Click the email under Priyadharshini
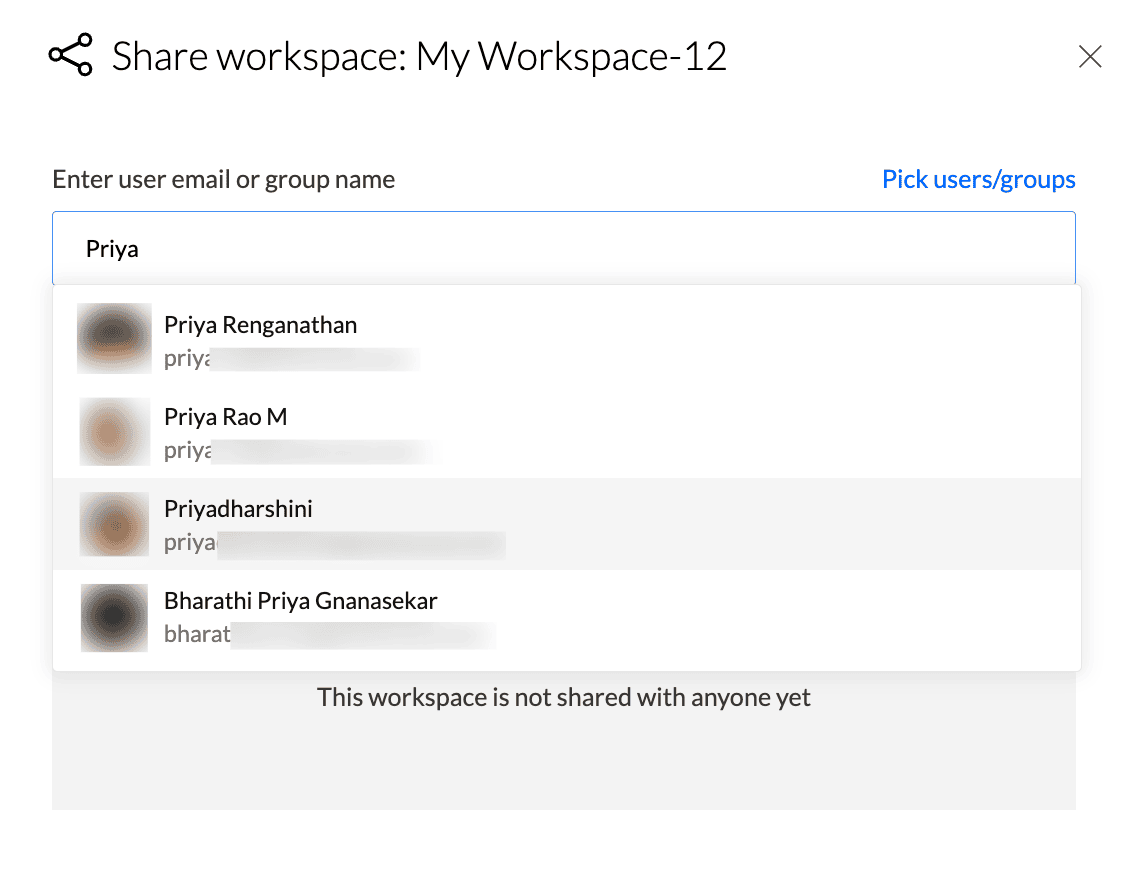 pos(334,543)
